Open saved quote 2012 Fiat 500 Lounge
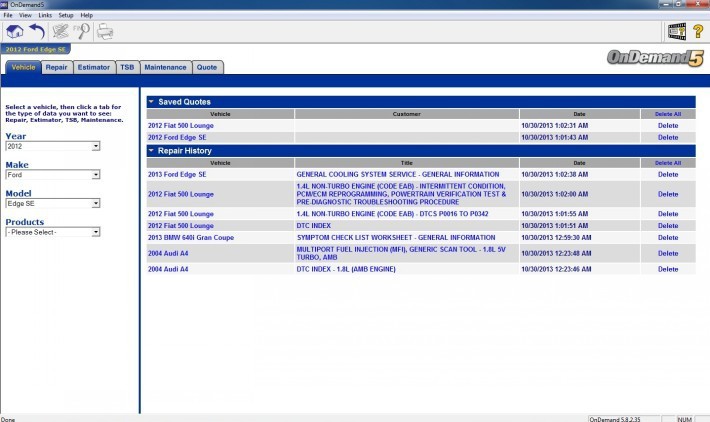 click(181, 125)
